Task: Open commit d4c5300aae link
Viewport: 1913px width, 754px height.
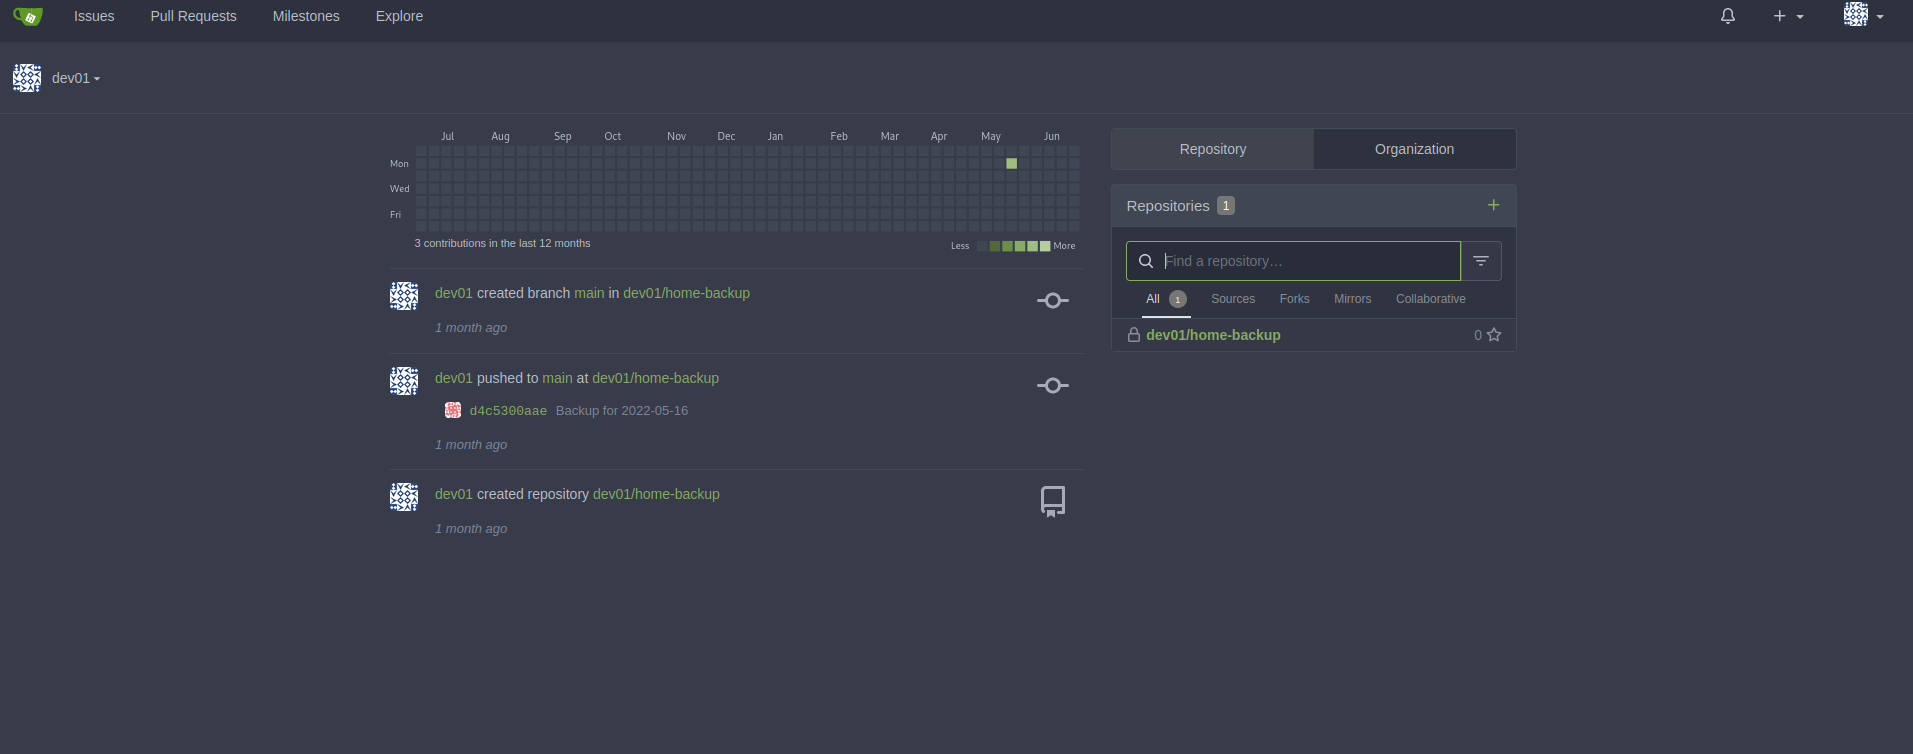Action: [508, 411]
